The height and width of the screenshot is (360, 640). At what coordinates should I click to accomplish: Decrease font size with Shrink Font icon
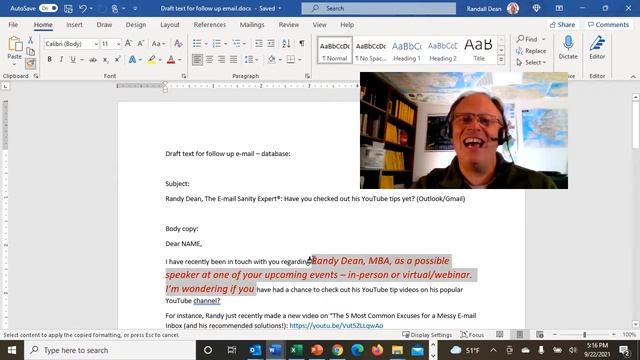(140, 43)
